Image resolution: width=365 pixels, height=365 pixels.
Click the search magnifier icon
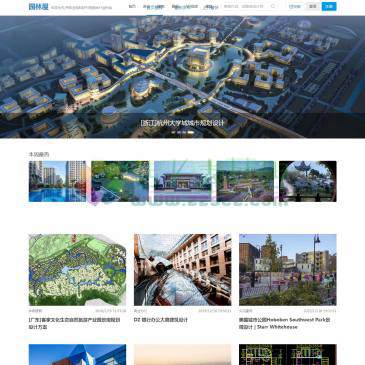pyautogui.click(x=273, y=6)
